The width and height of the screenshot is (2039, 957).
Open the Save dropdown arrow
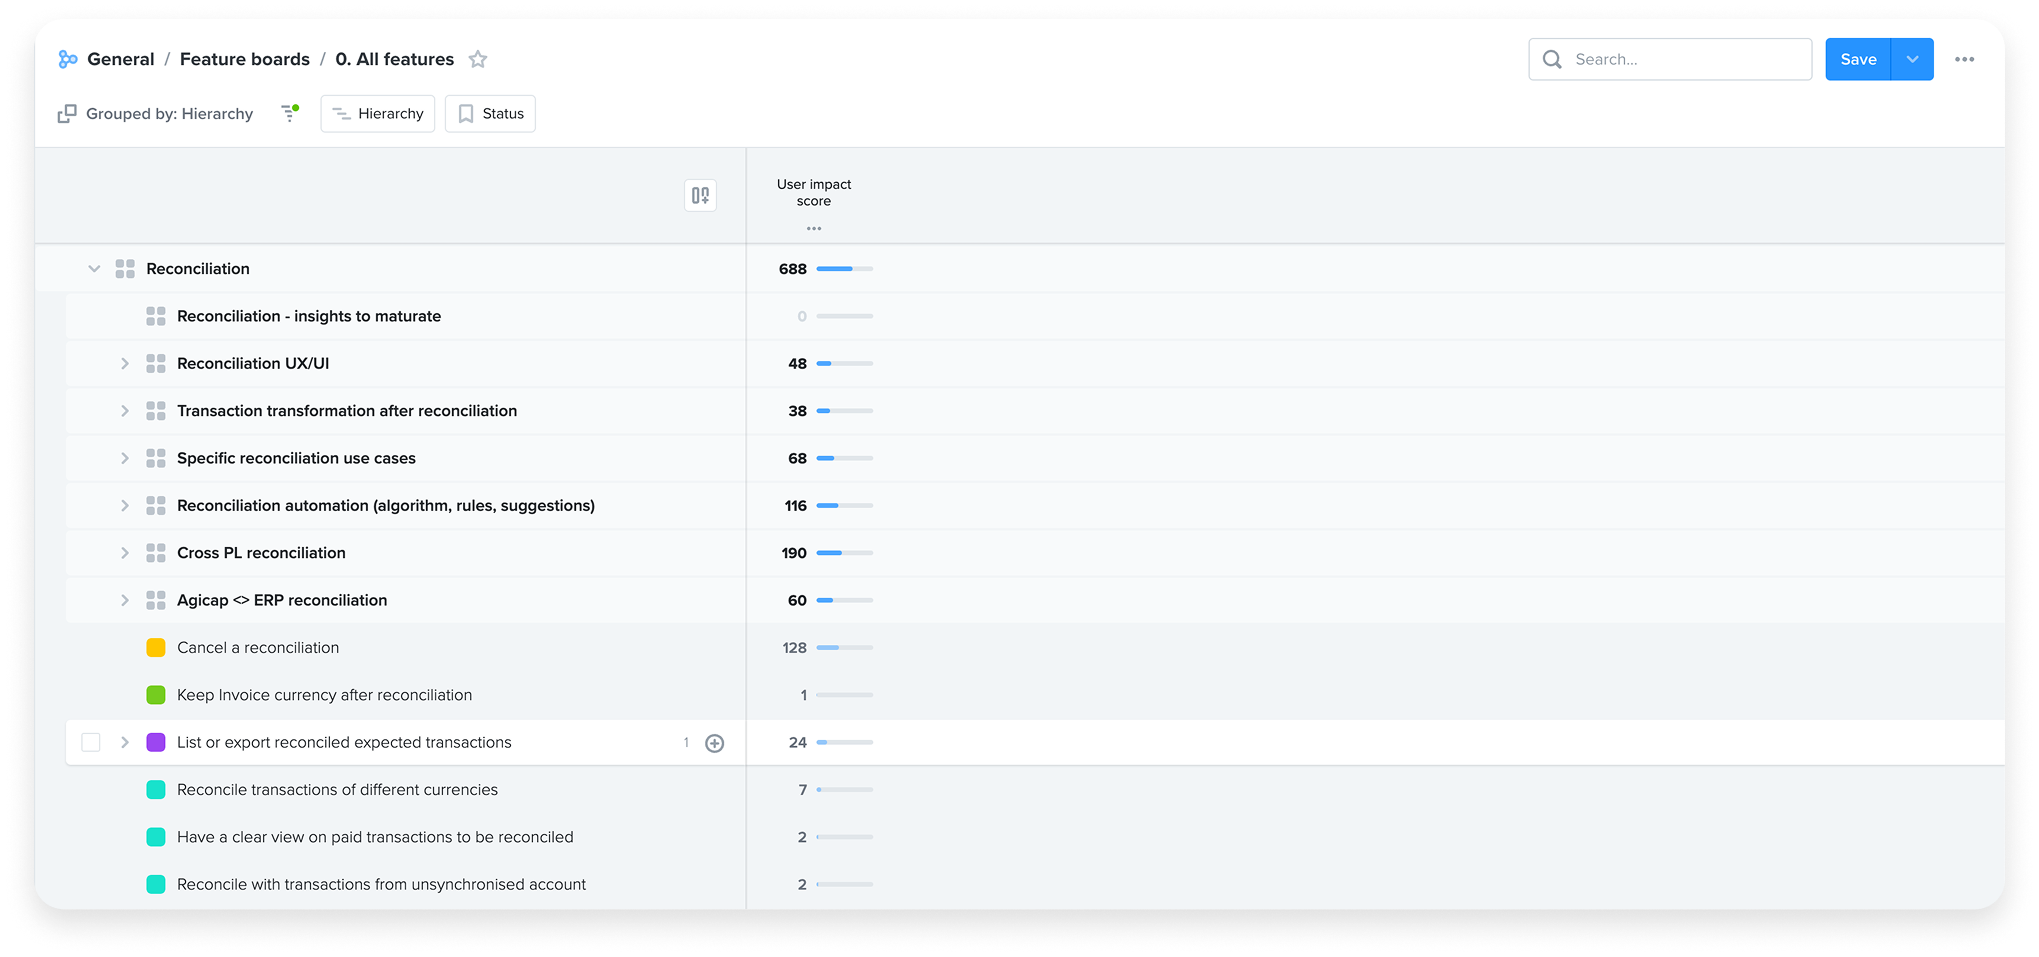1912,59
